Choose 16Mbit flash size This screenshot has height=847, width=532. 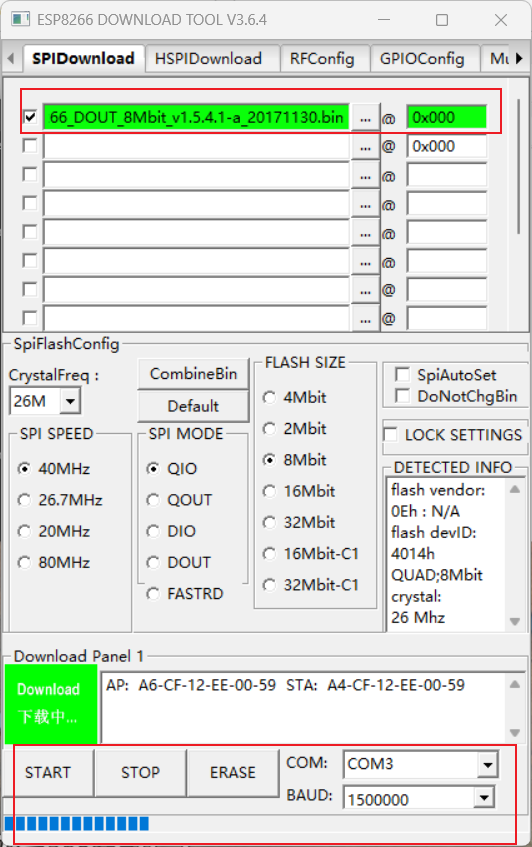pyautogui.click(x=299, y=491)
